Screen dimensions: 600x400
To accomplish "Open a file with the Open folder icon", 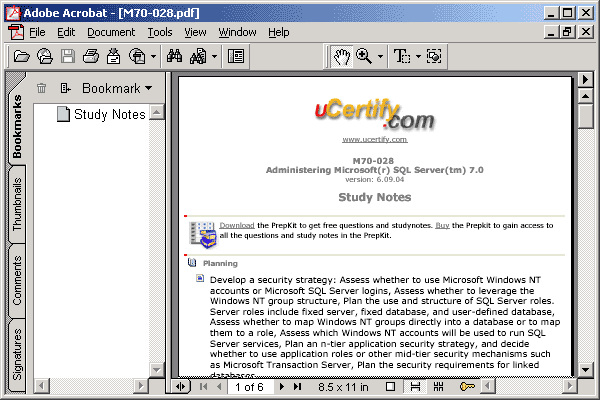I will pos(21,57).
